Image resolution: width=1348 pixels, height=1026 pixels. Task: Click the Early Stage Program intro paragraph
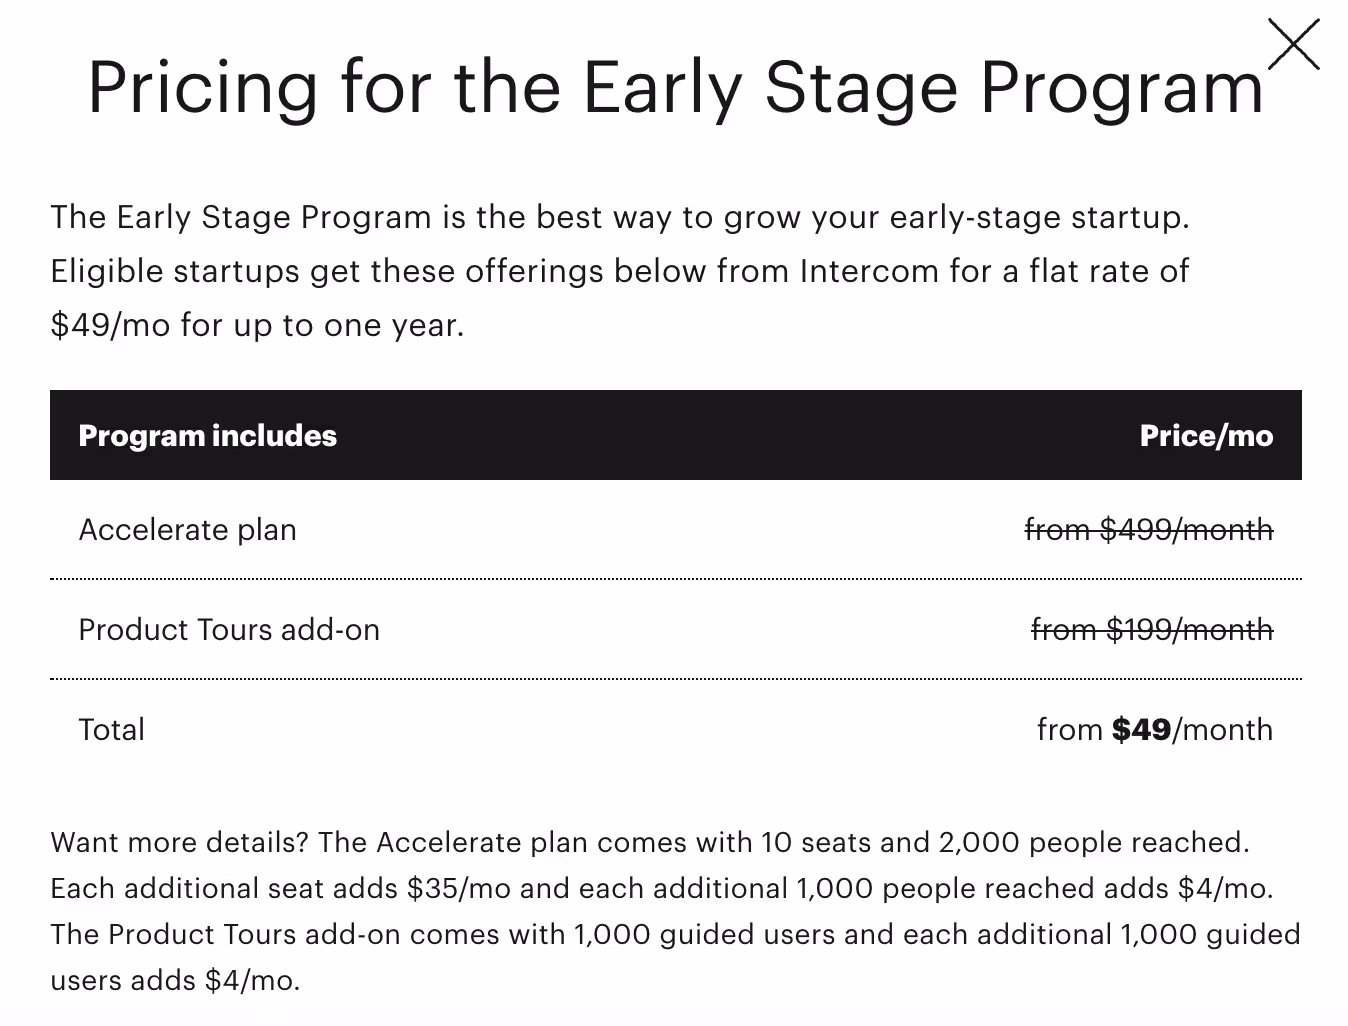(620, 271)
